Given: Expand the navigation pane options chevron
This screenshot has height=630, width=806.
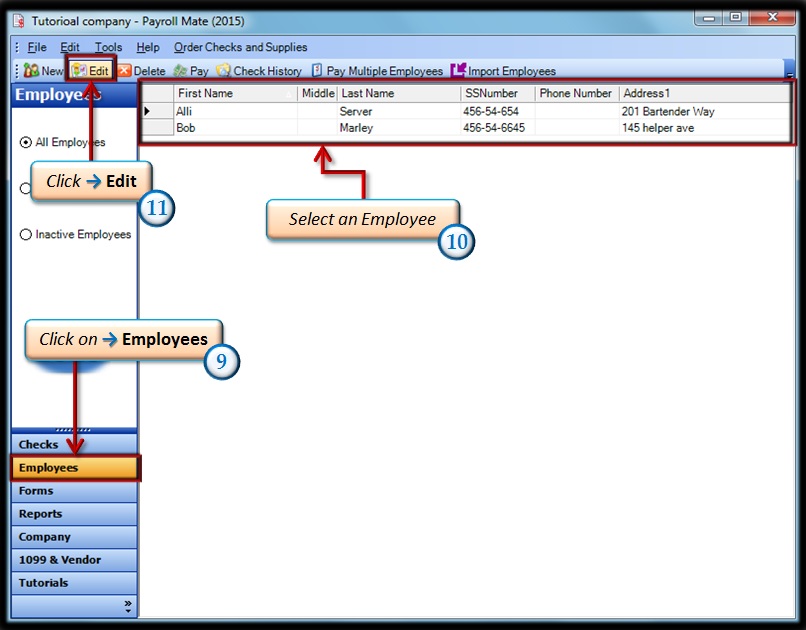Looking at the screenshot, I should pyautogui.click(x=128, y=605).
